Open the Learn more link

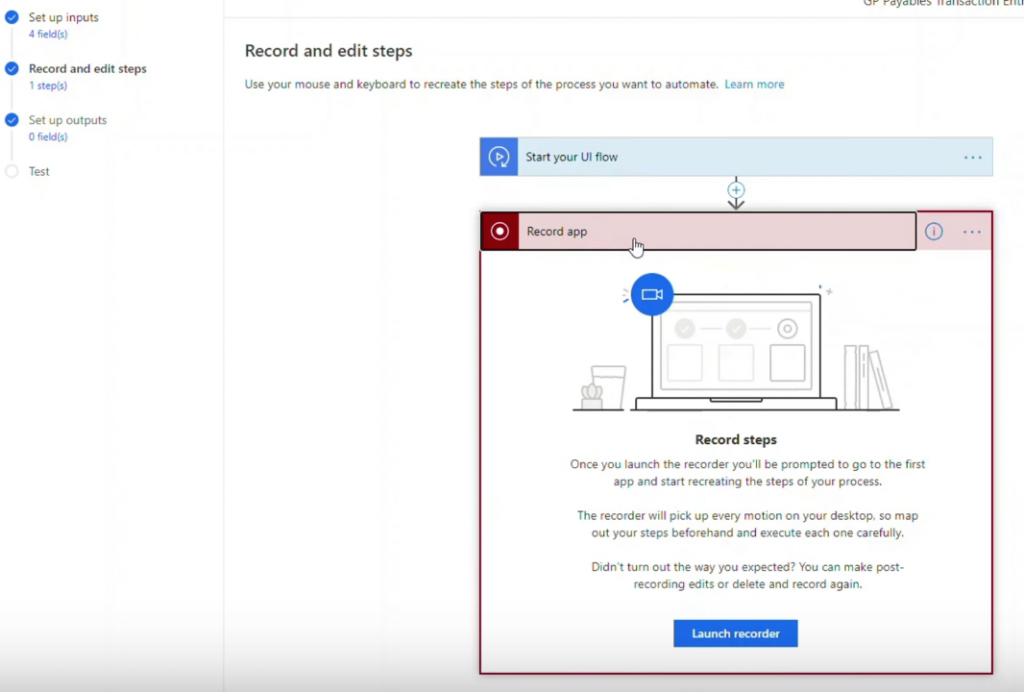[754, 84]
